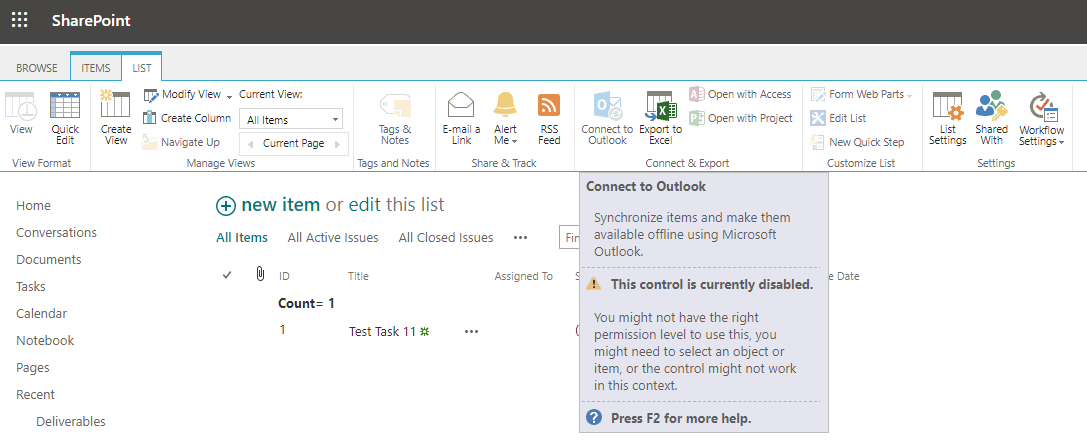
Task: Go to Home in left navigation
Action: [x=33, y=206]
